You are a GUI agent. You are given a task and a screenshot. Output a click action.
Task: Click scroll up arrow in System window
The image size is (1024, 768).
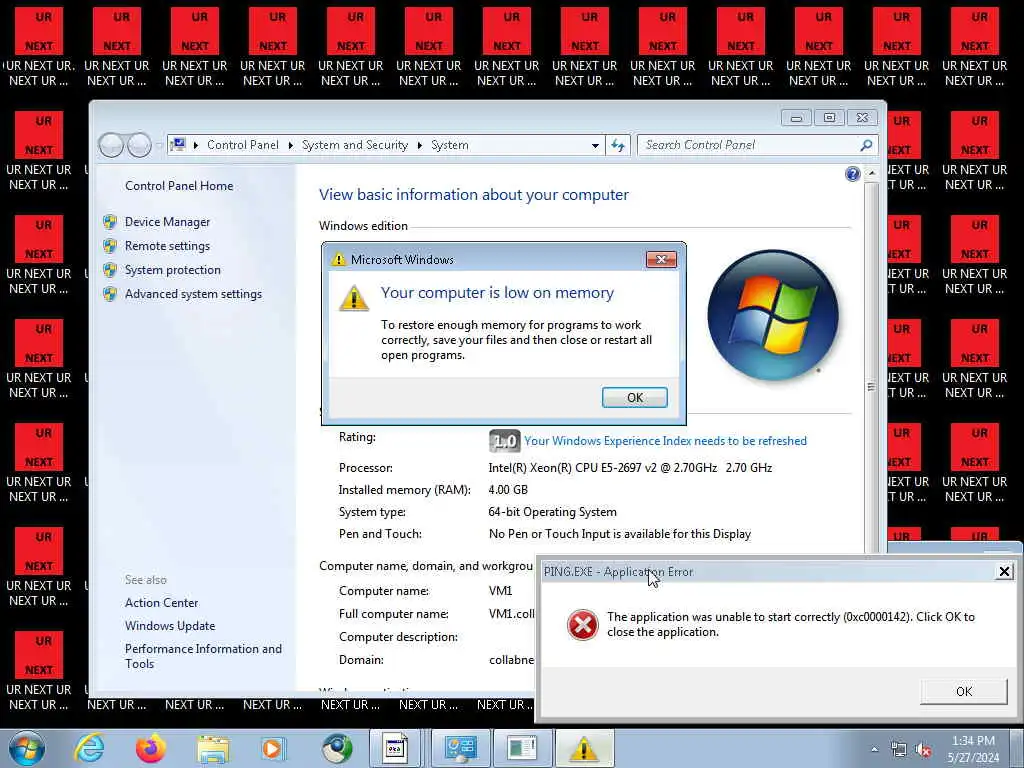871,174
